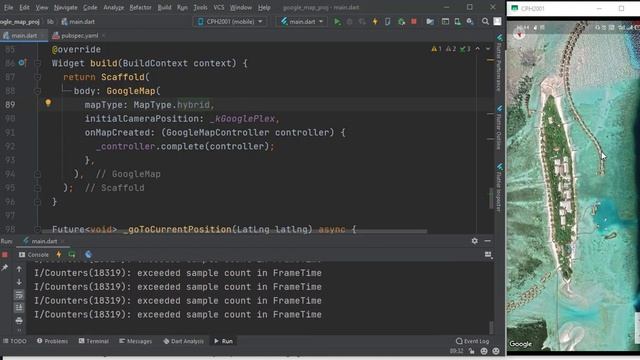Open the Messages tool window
The image size is (640, 360).
(136, 341)
